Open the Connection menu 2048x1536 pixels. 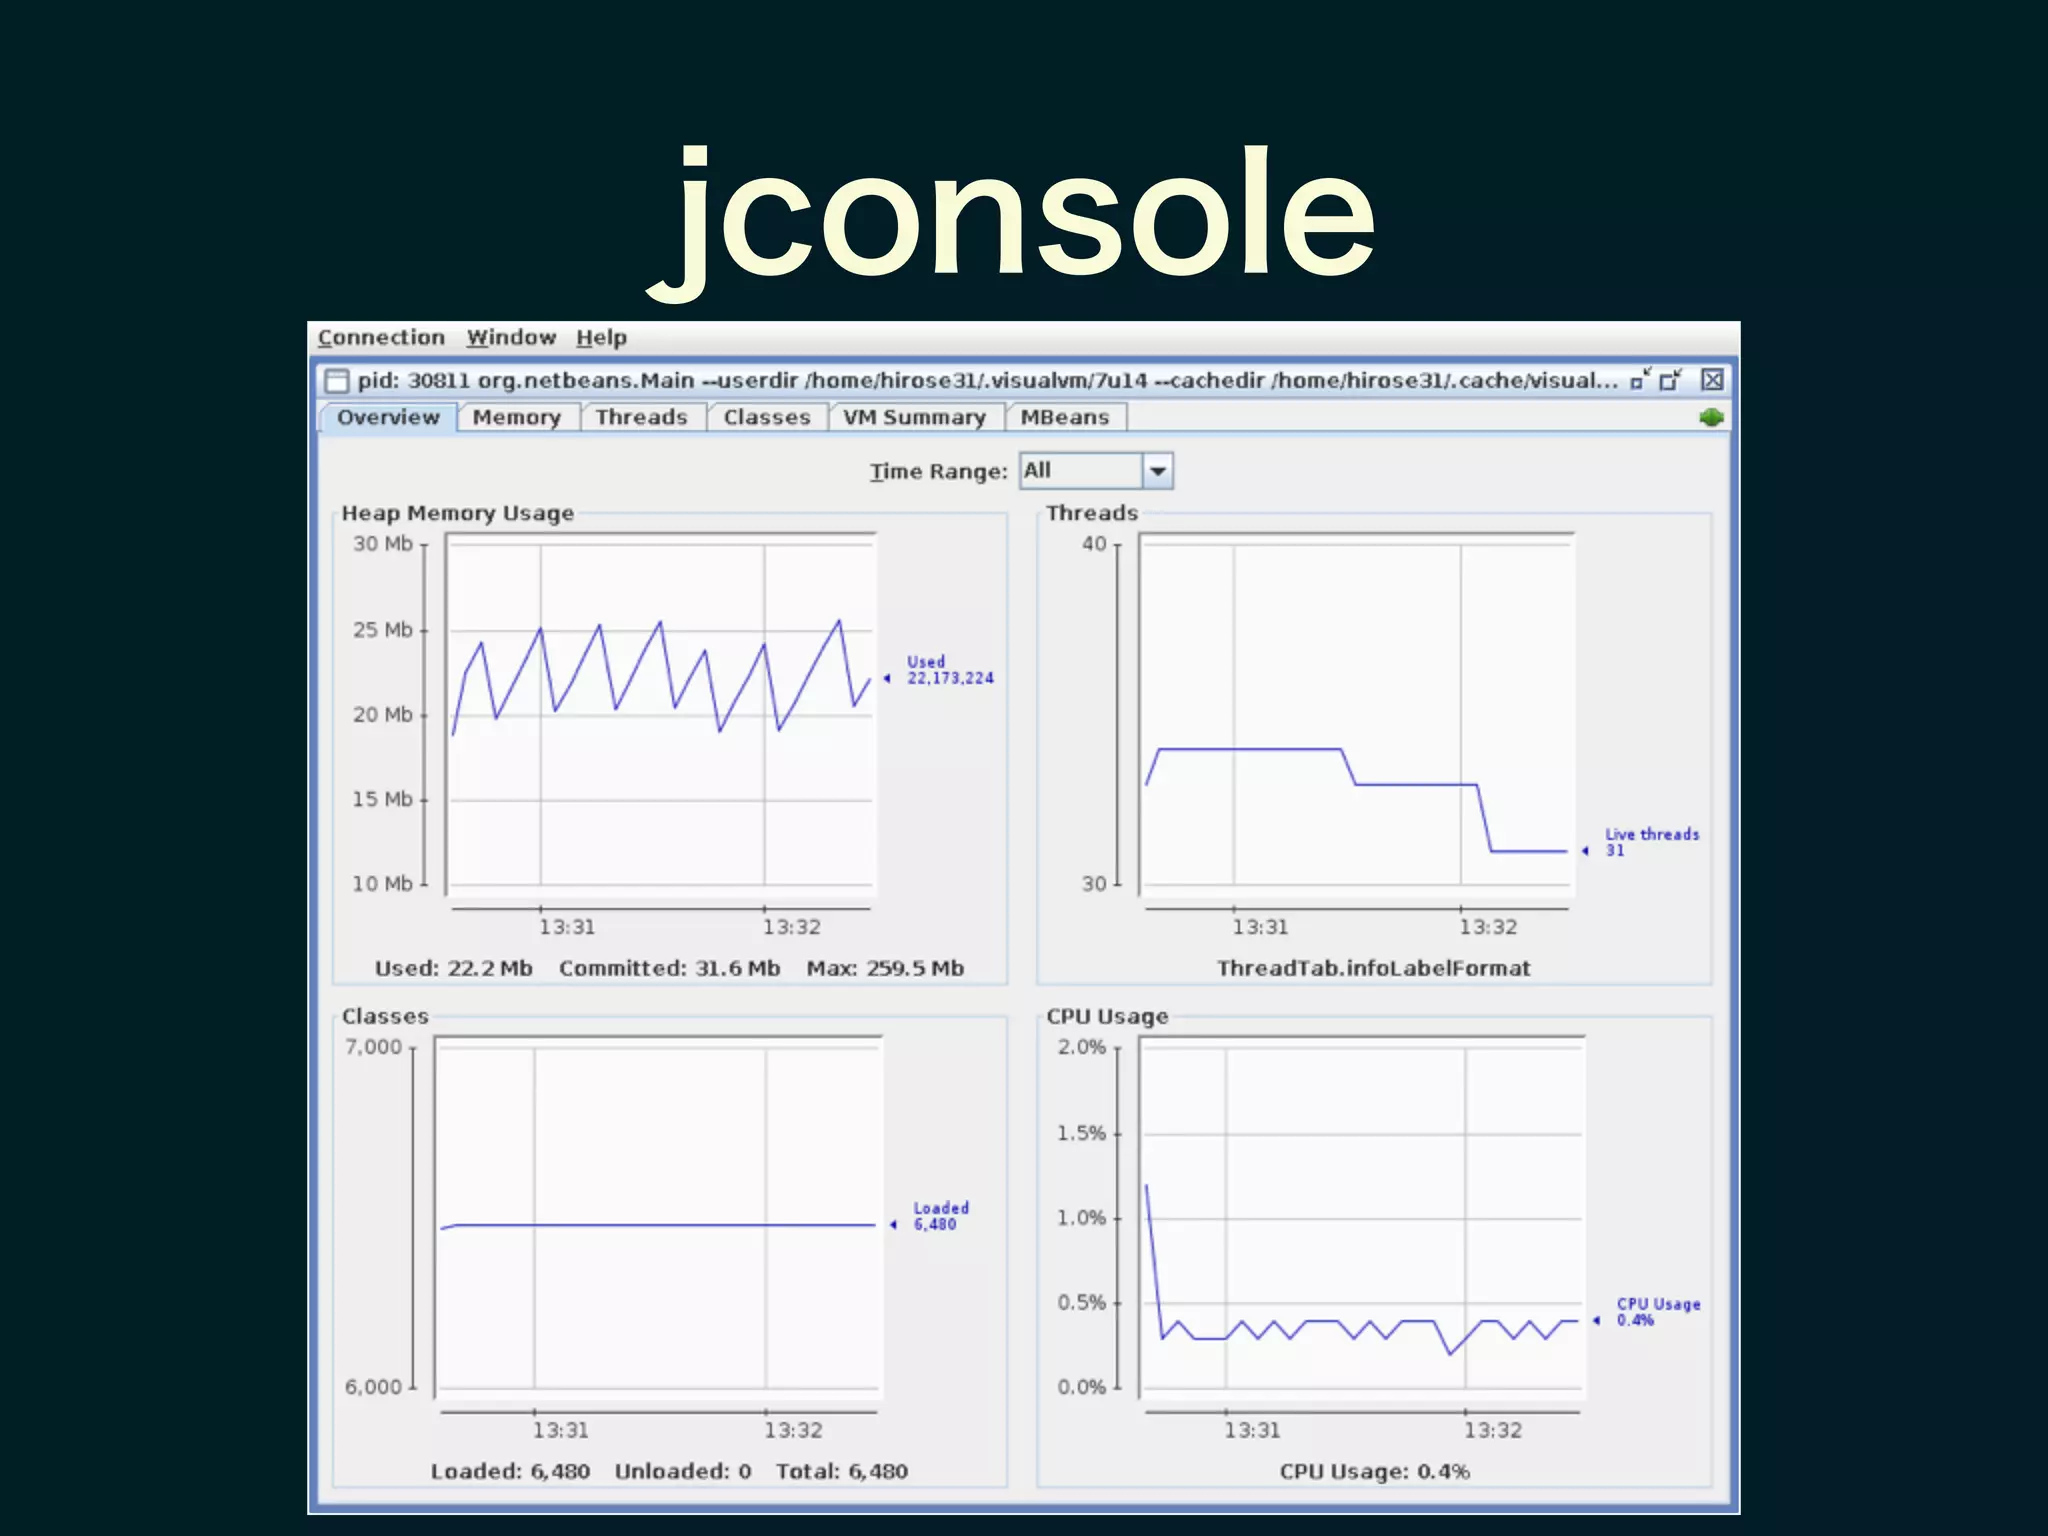point(381,338)
